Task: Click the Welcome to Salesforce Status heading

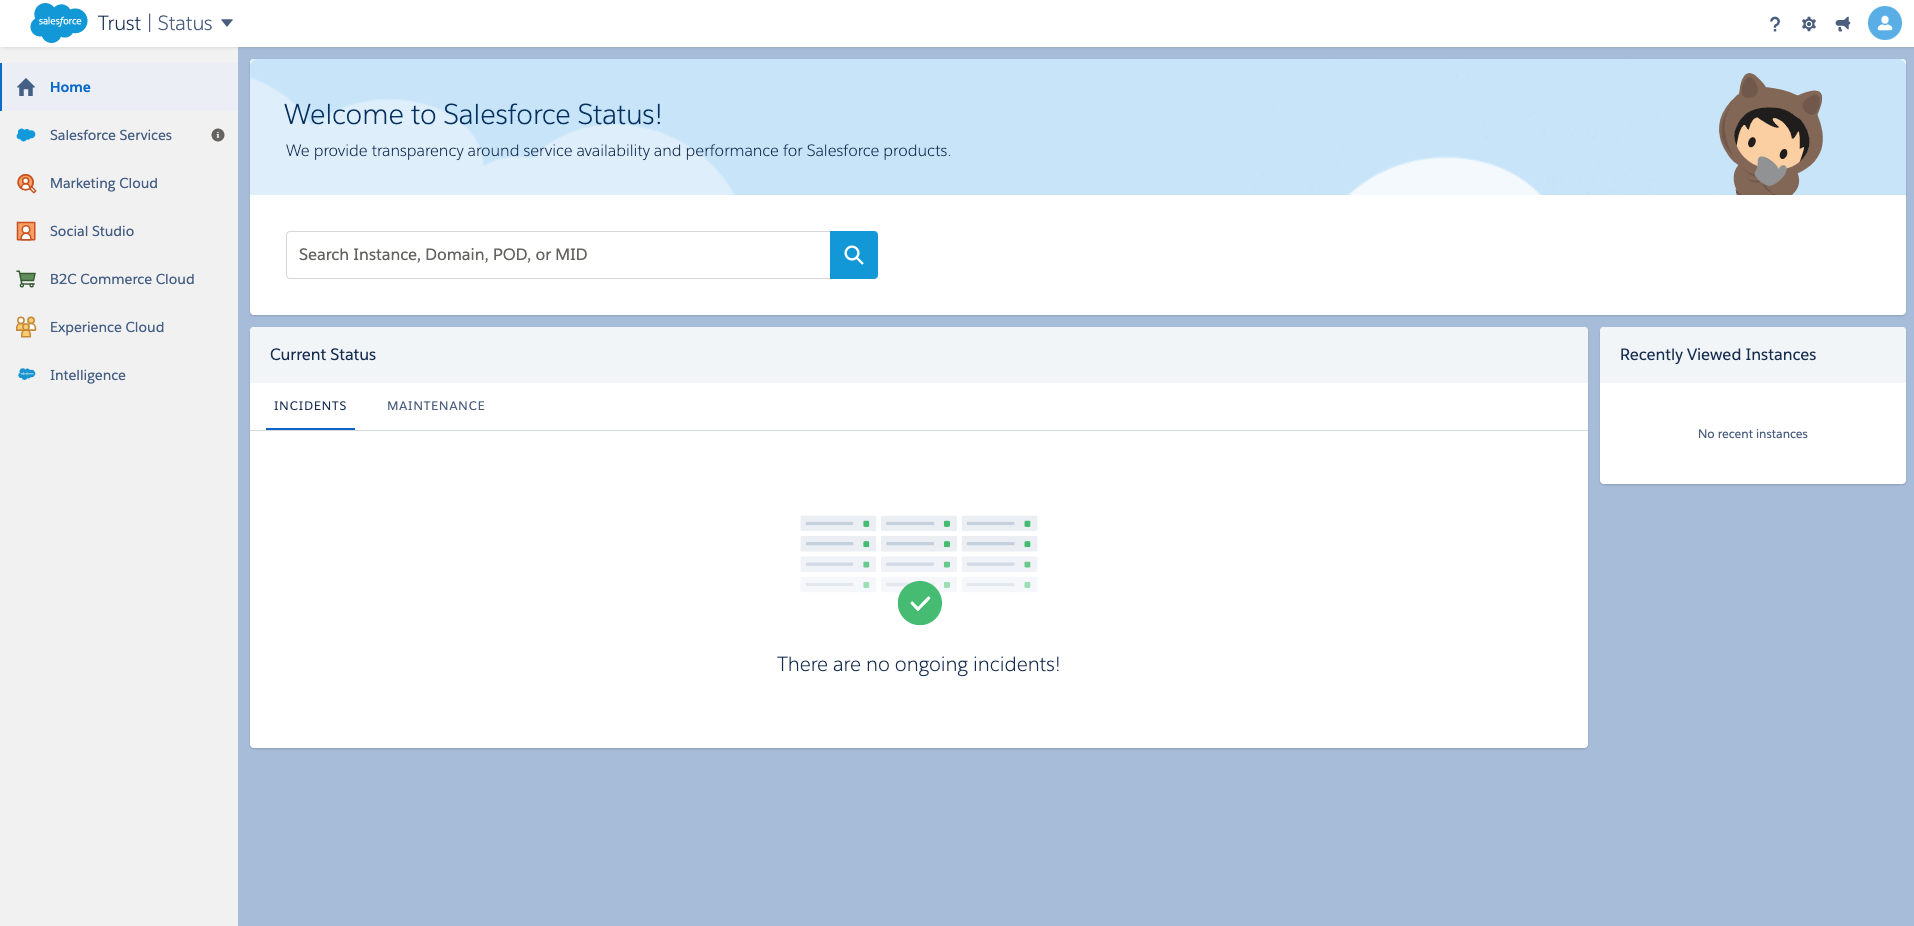Action: pyautogui.click(x=473, y=114)
